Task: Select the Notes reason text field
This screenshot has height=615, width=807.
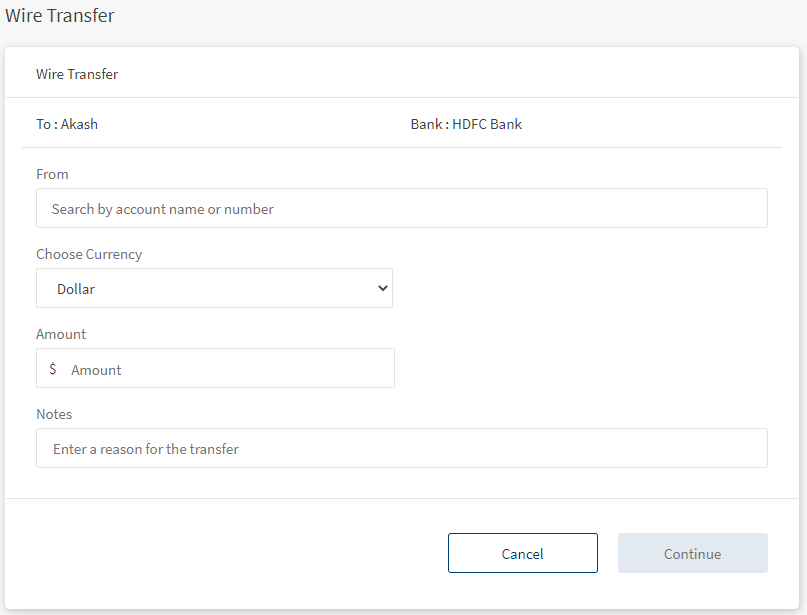Action: (401, 448)
